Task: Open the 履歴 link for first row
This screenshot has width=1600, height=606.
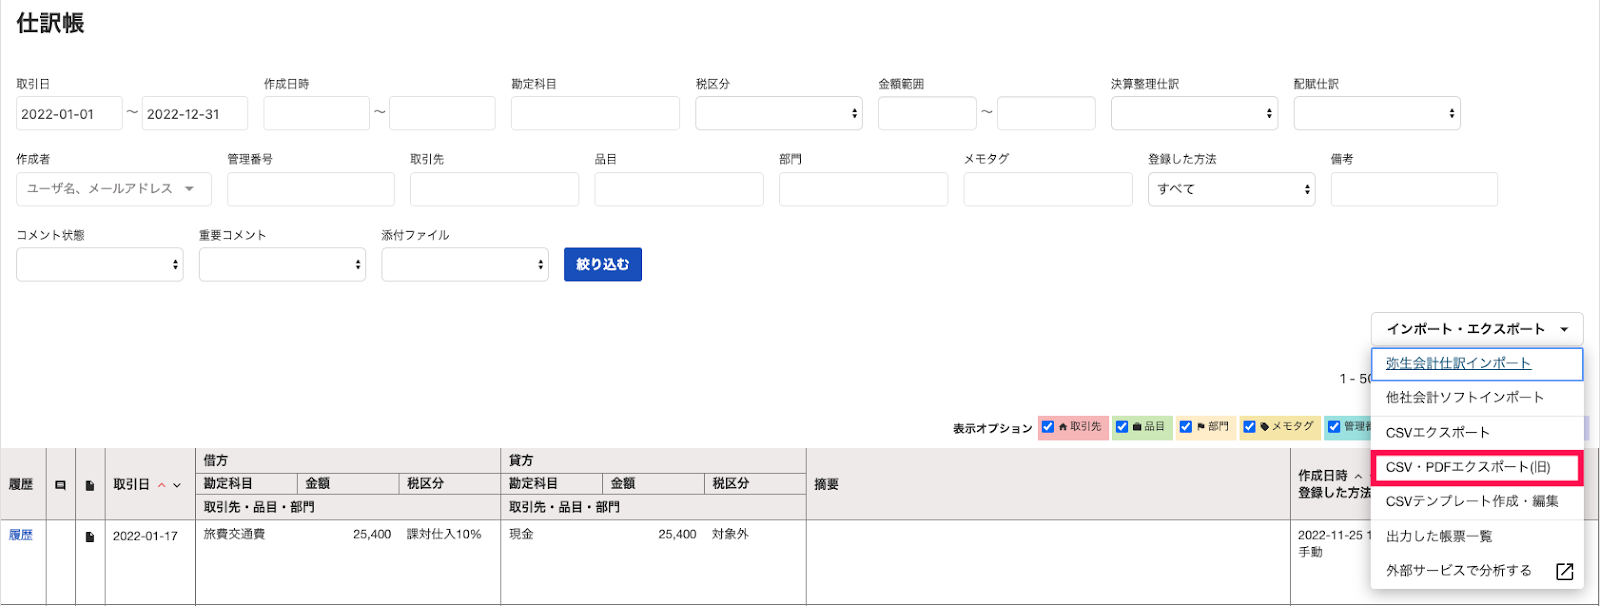Action: [21, 535]
